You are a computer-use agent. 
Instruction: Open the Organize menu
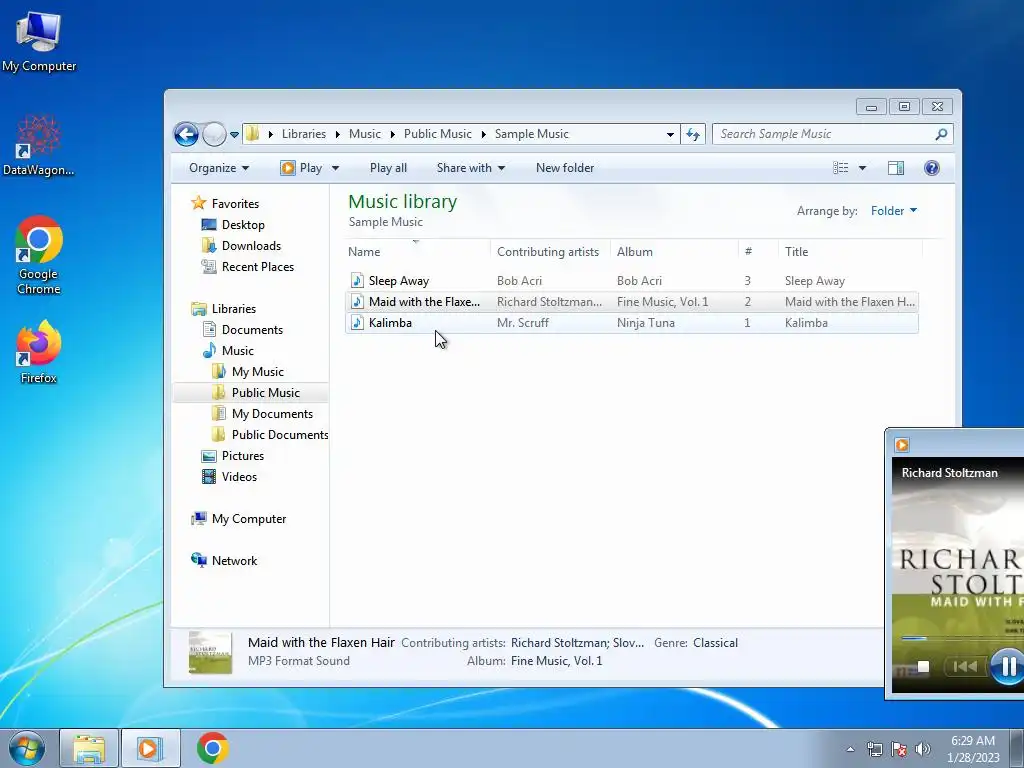219,168
